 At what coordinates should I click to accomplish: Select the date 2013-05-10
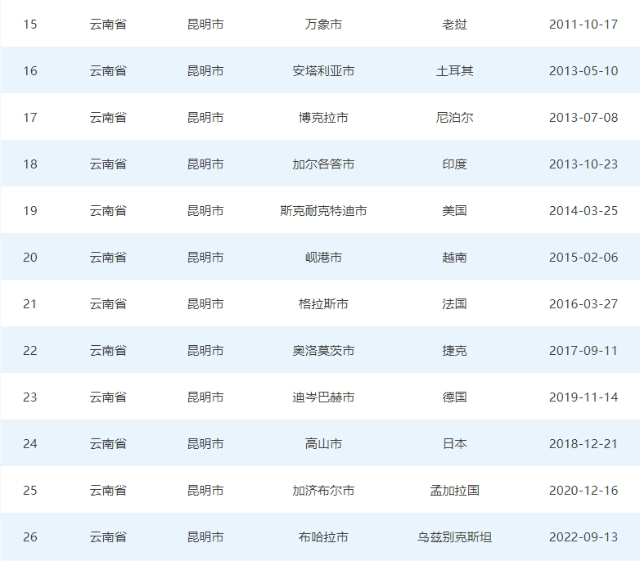[583, 71]
